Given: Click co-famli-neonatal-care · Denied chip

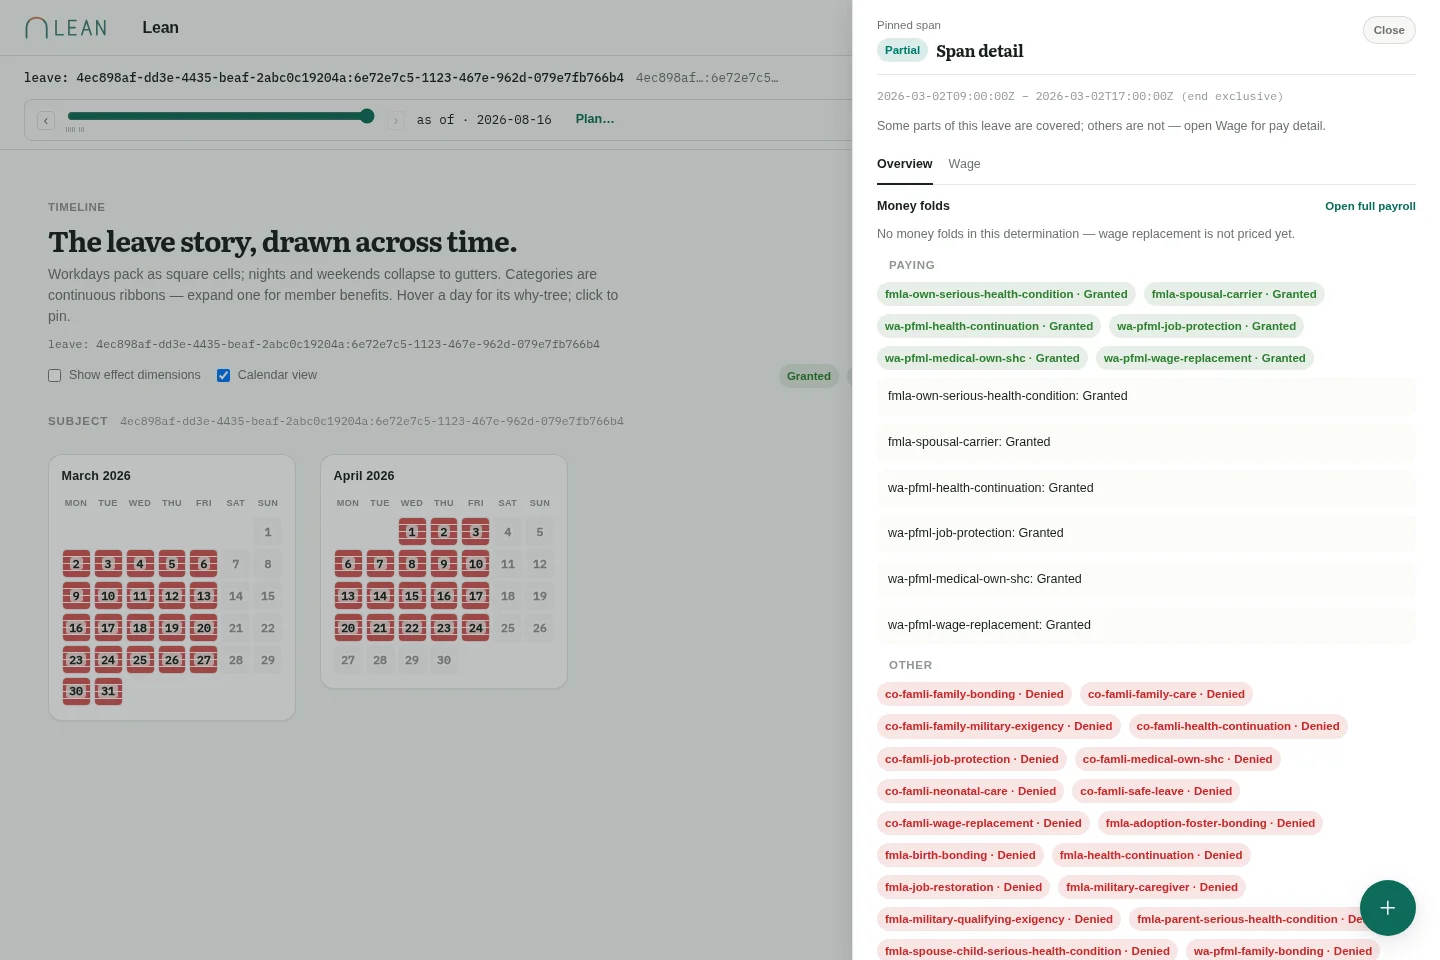Looking at the screenshot, I should [x=970, y=791].
